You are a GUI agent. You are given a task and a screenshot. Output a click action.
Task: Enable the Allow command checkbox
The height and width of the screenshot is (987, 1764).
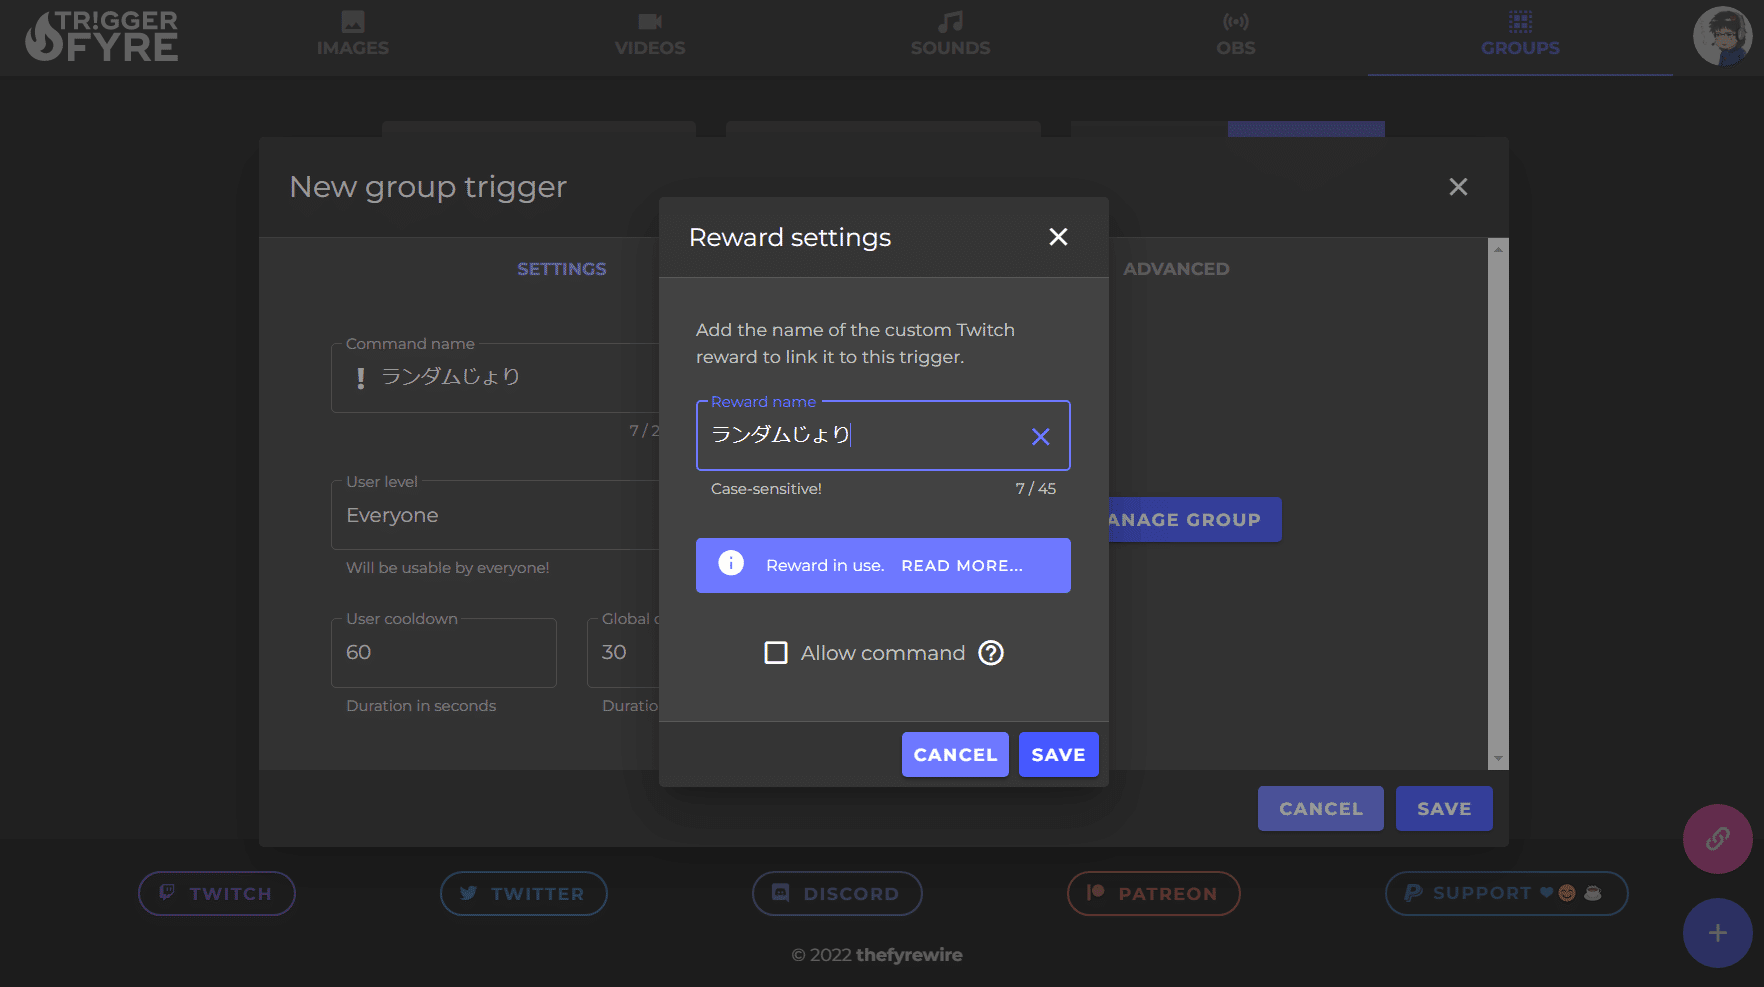pyautogui.click(x=776, y=653)
